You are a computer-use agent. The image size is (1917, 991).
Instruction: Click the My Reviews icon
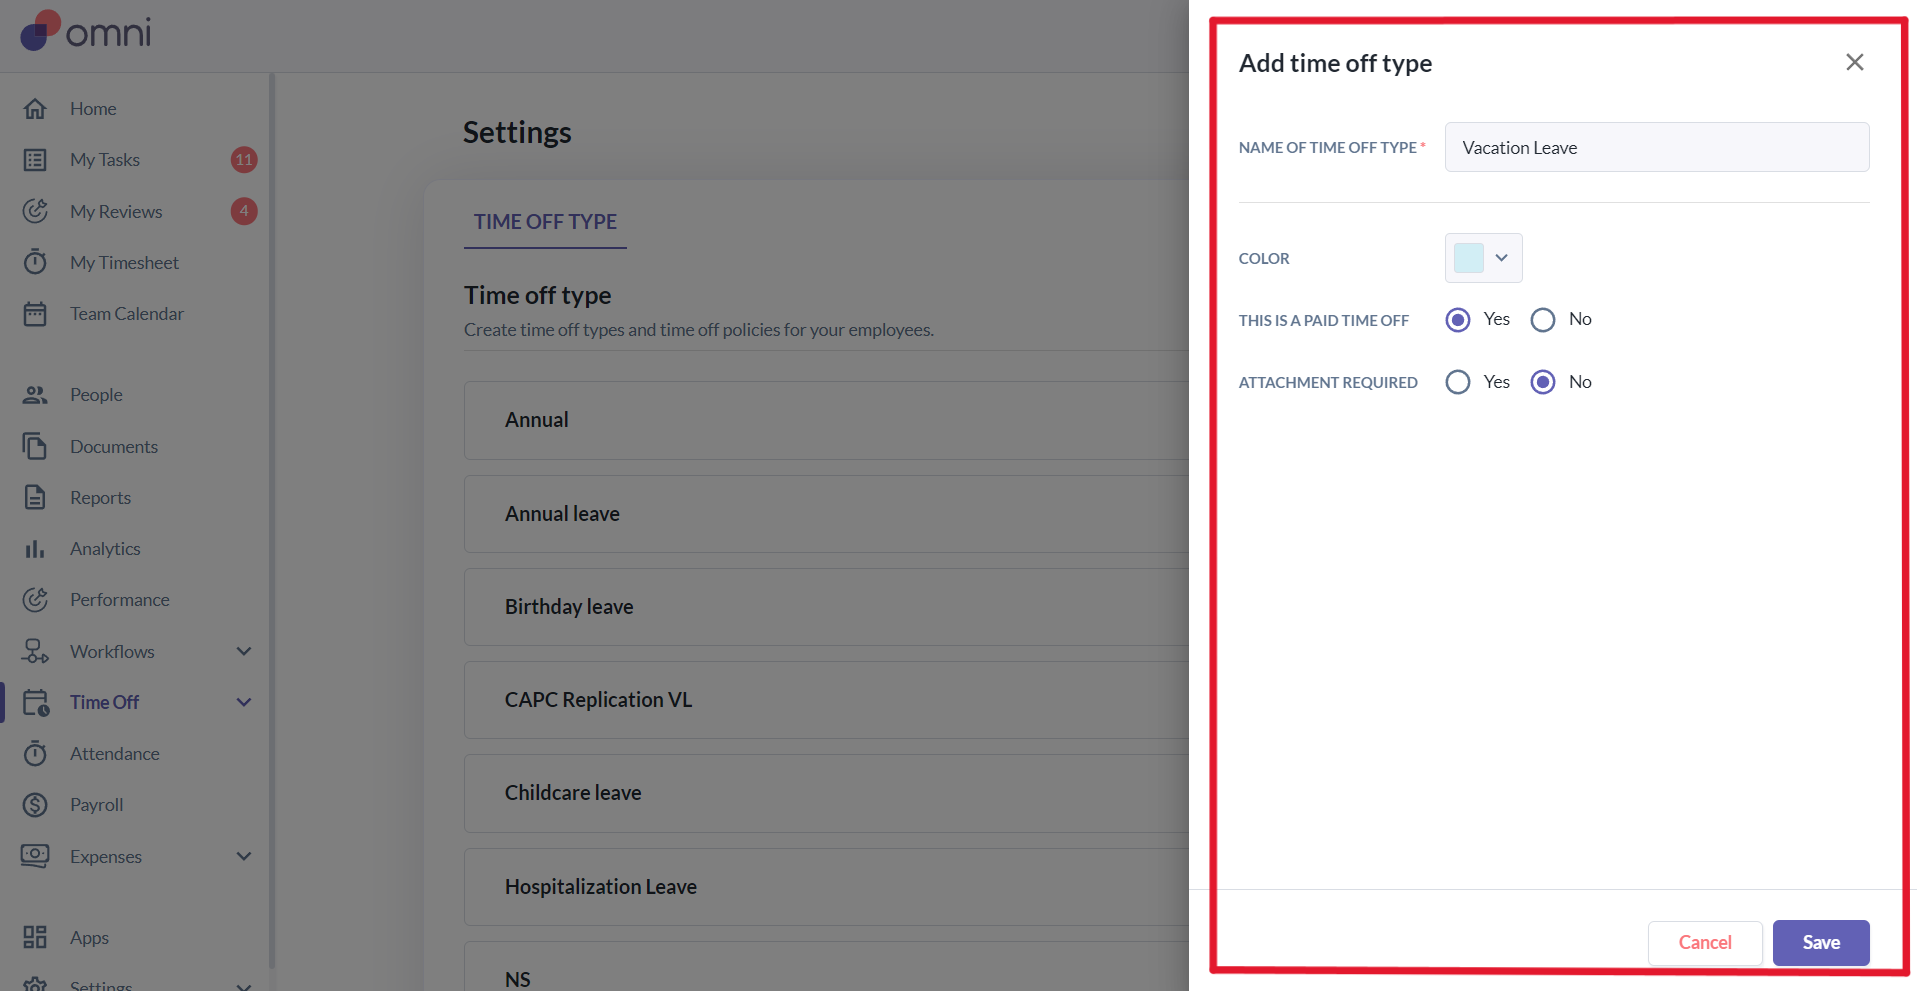pos(35,211)
